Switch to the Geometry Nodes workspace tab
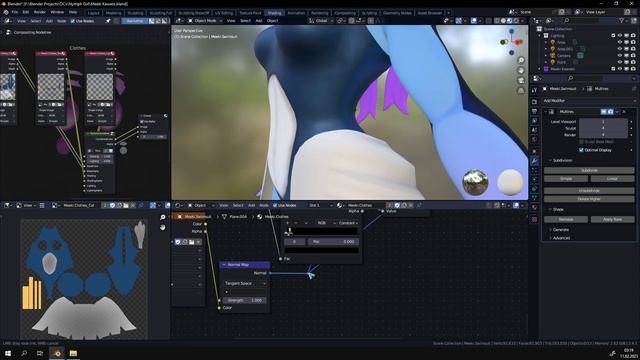Image resolution: width=640 pixels, height=360 pixels. pyautogui.click(x=397, y=13)
